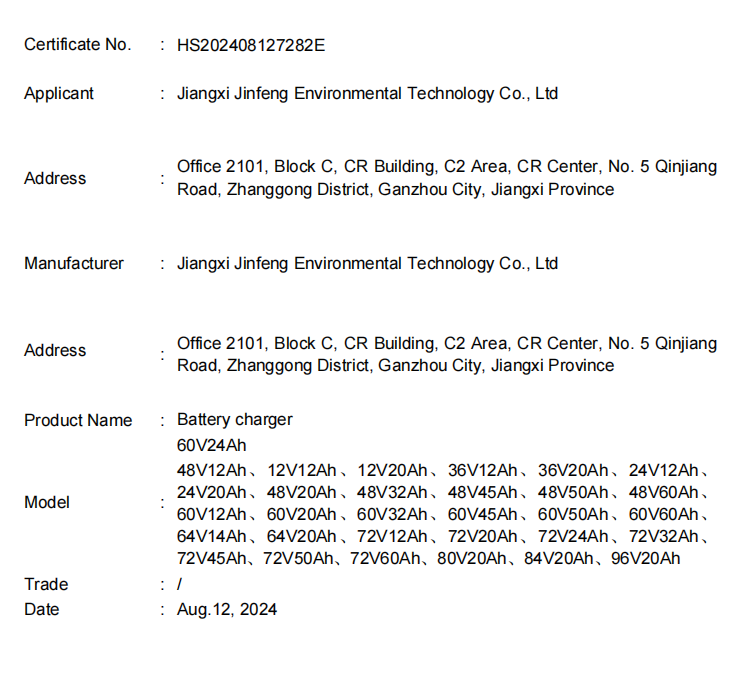This screenshot has width=756, height=677.
Task: Click the Product Name label
Action: point(78,421)
